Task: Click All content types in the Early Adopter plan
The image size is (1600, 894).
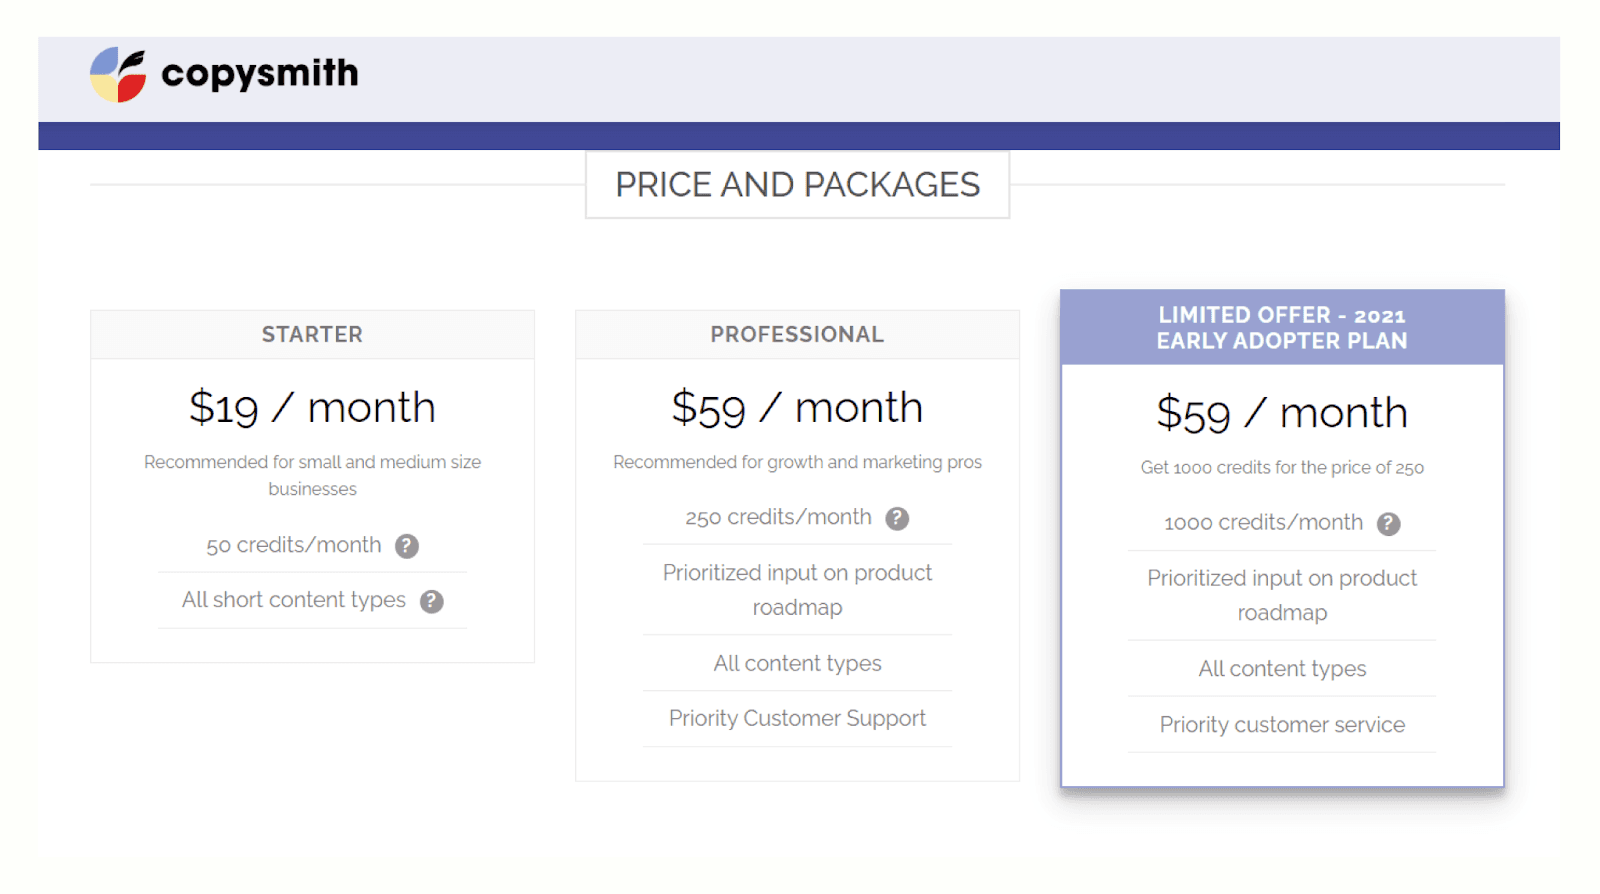Action: click(1282, 669)
